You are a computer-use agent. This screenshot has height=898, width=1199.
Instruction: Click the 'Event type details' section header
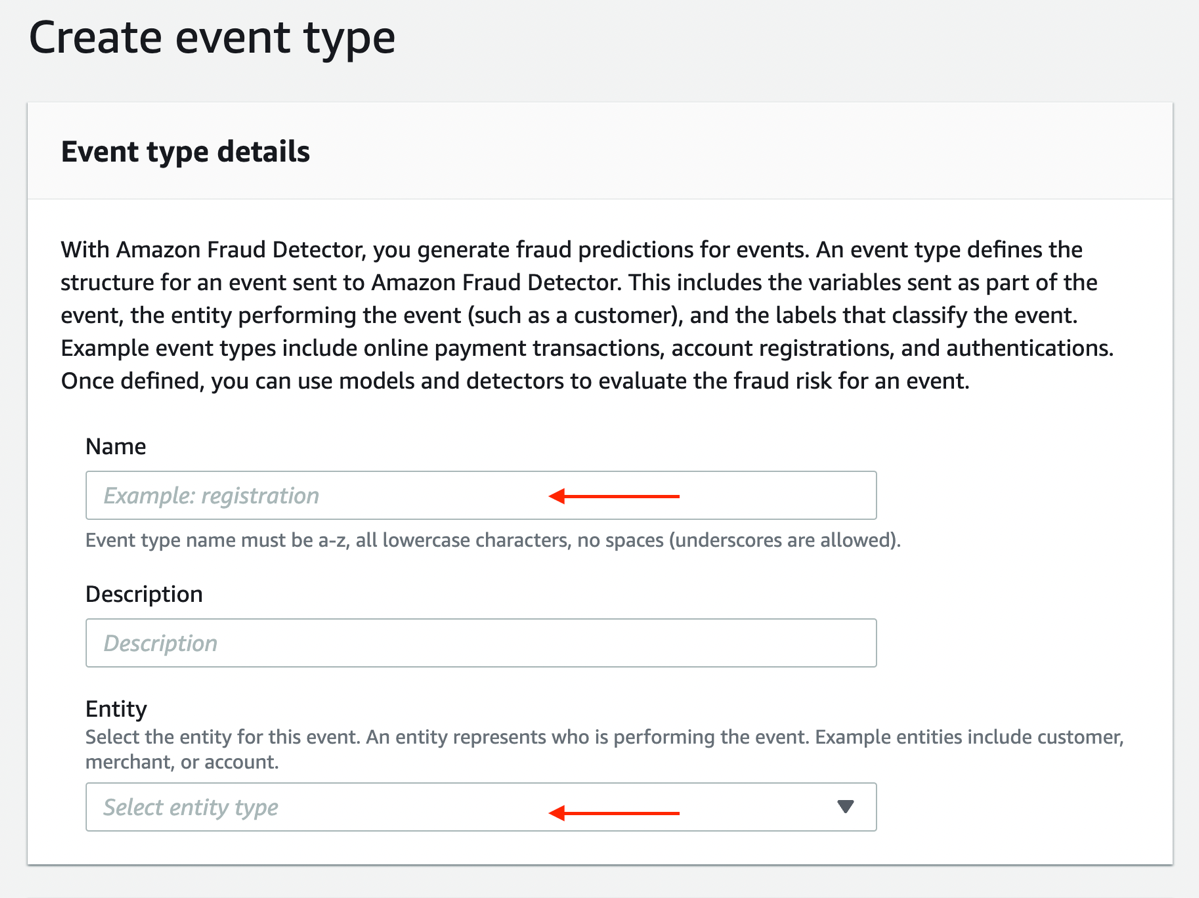[x=185, y=151]
